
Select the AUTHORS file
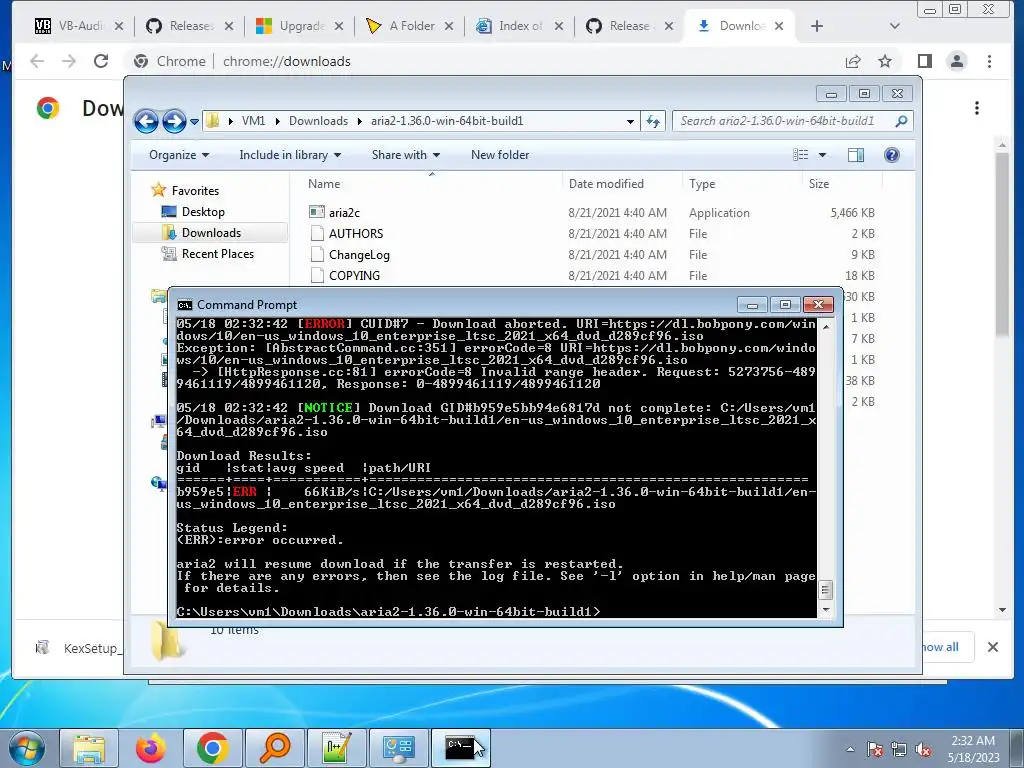point(356,234)
